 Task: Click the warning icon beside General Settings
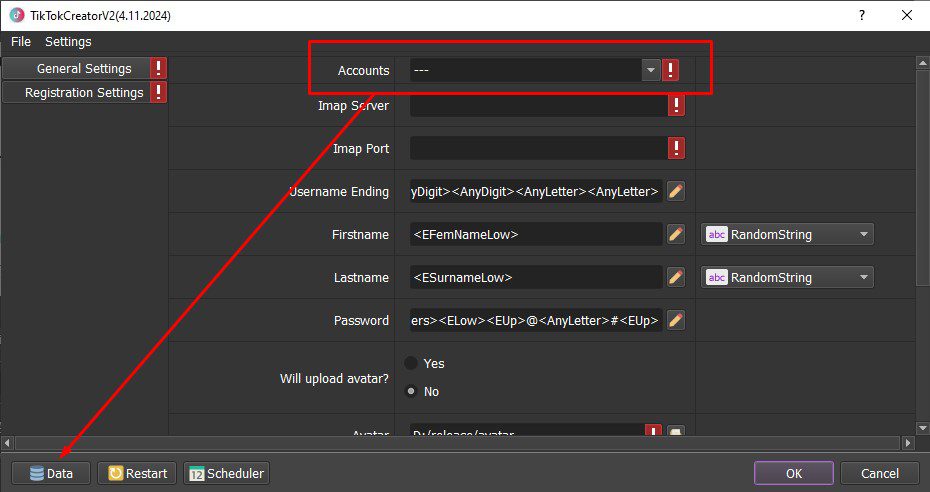158,68
